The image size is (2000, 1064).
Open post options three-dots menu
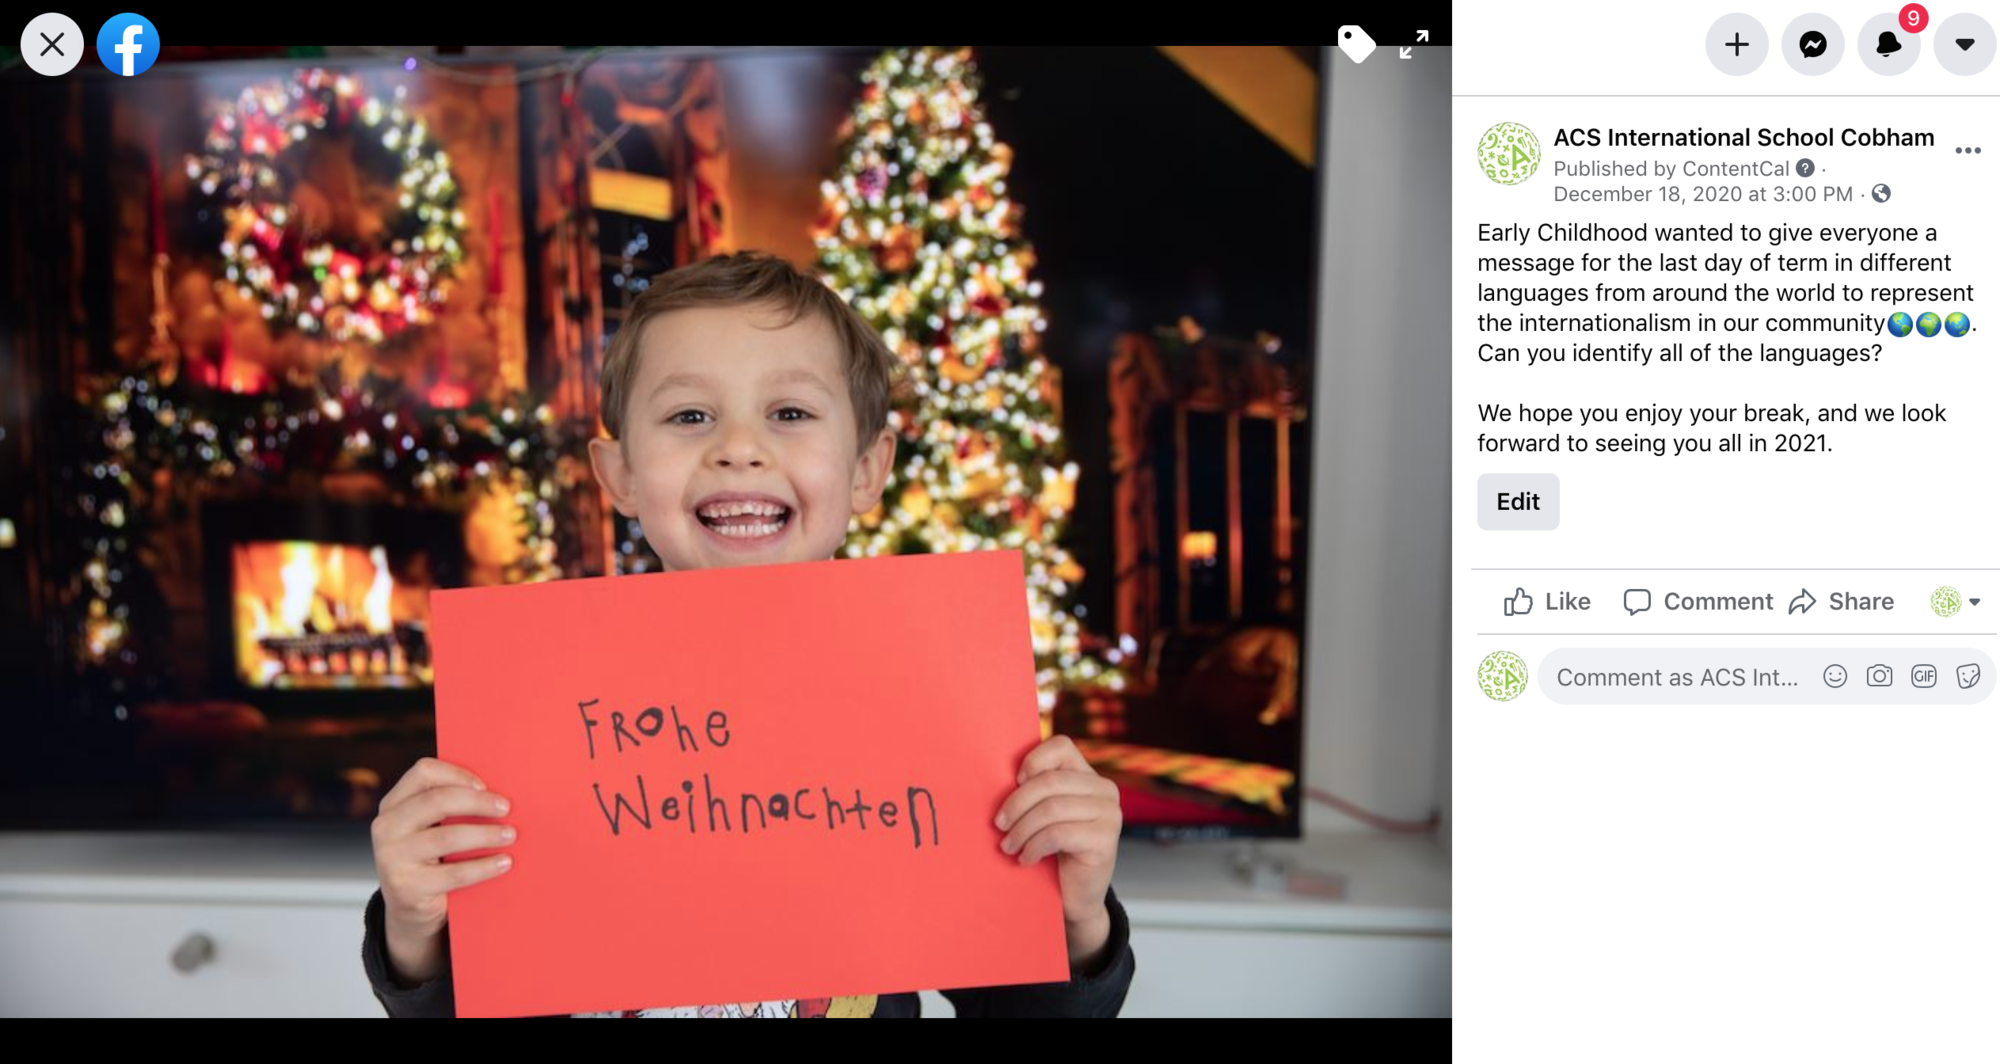pos(1967,151)
